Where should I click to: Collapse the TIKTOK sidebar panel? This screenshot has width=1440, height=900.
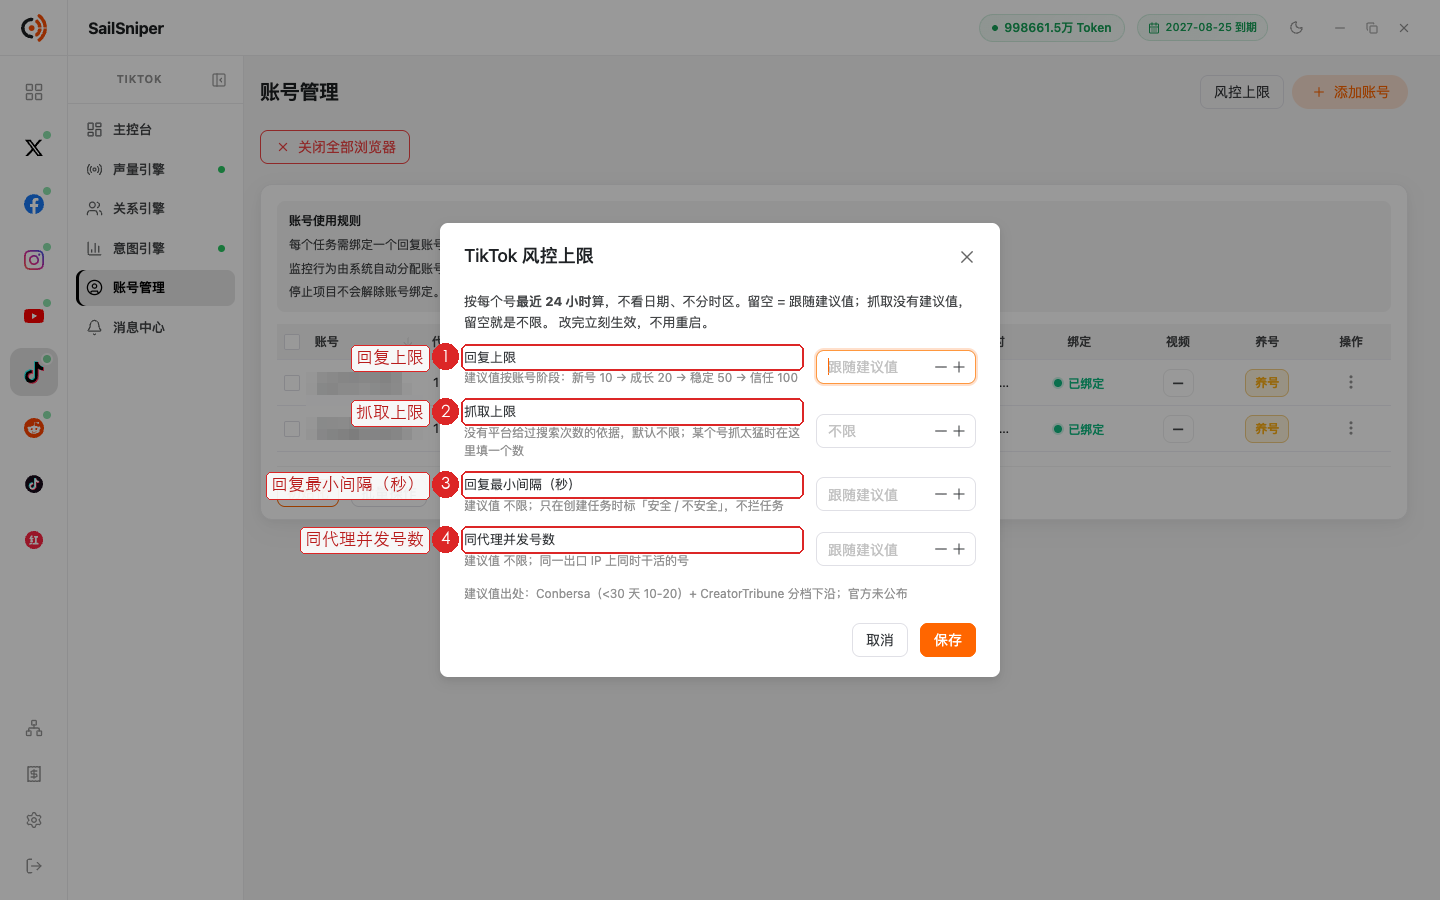point(219,80)
